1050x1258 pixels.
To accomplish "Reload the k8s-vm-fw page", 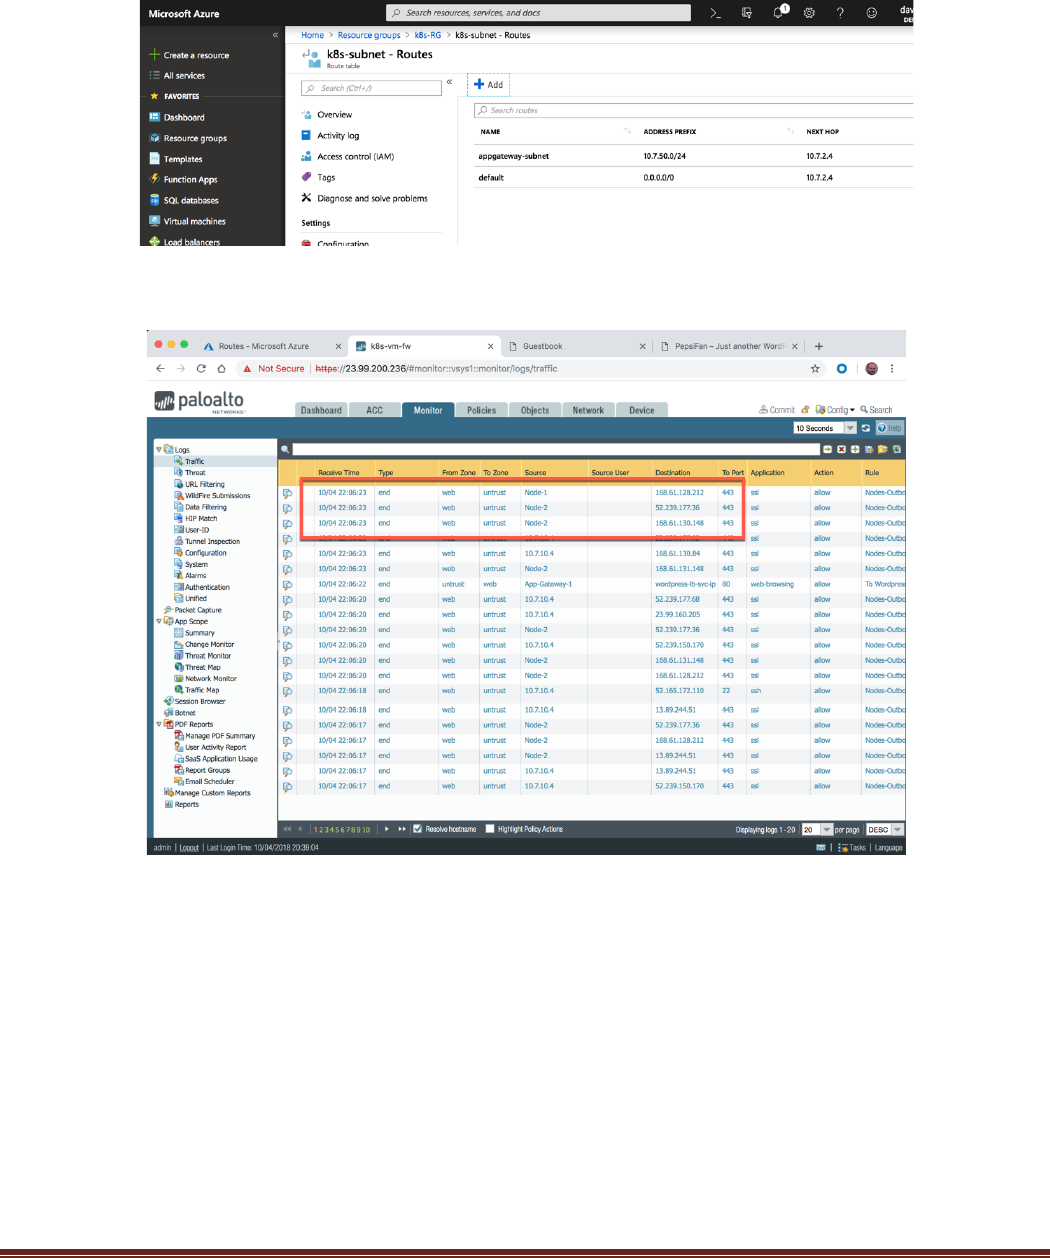I will [x=201, y=368].
